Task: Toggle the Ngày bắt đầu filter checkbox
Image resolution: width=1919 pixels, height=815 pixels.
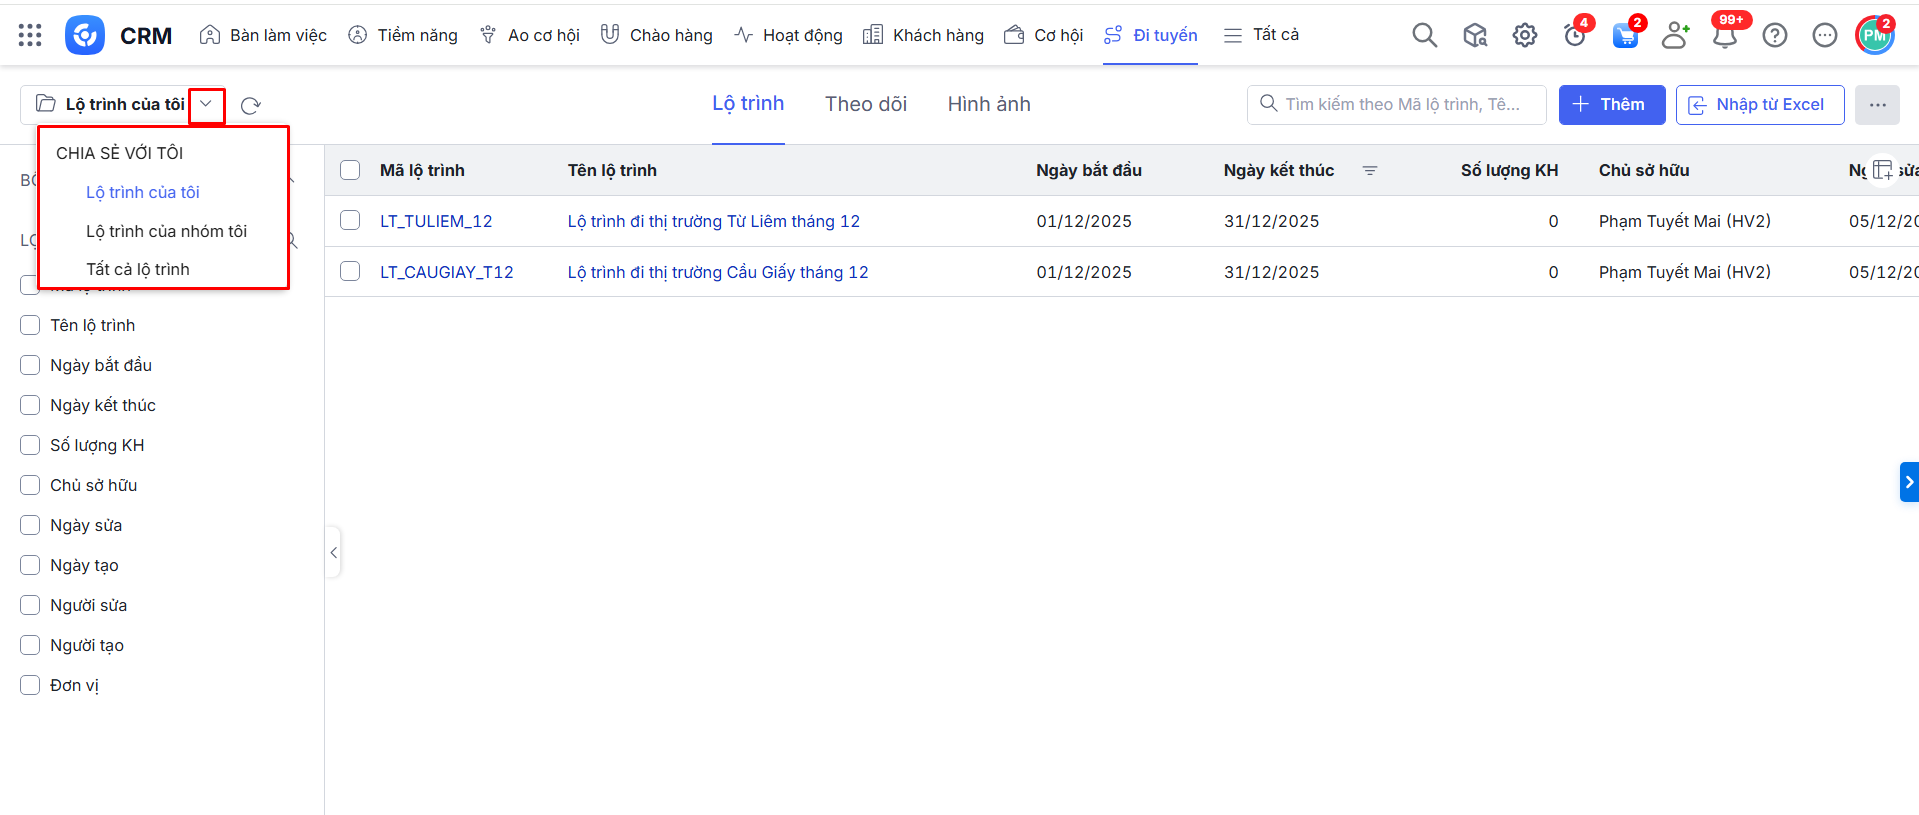Action: click(x=30, y=365)
